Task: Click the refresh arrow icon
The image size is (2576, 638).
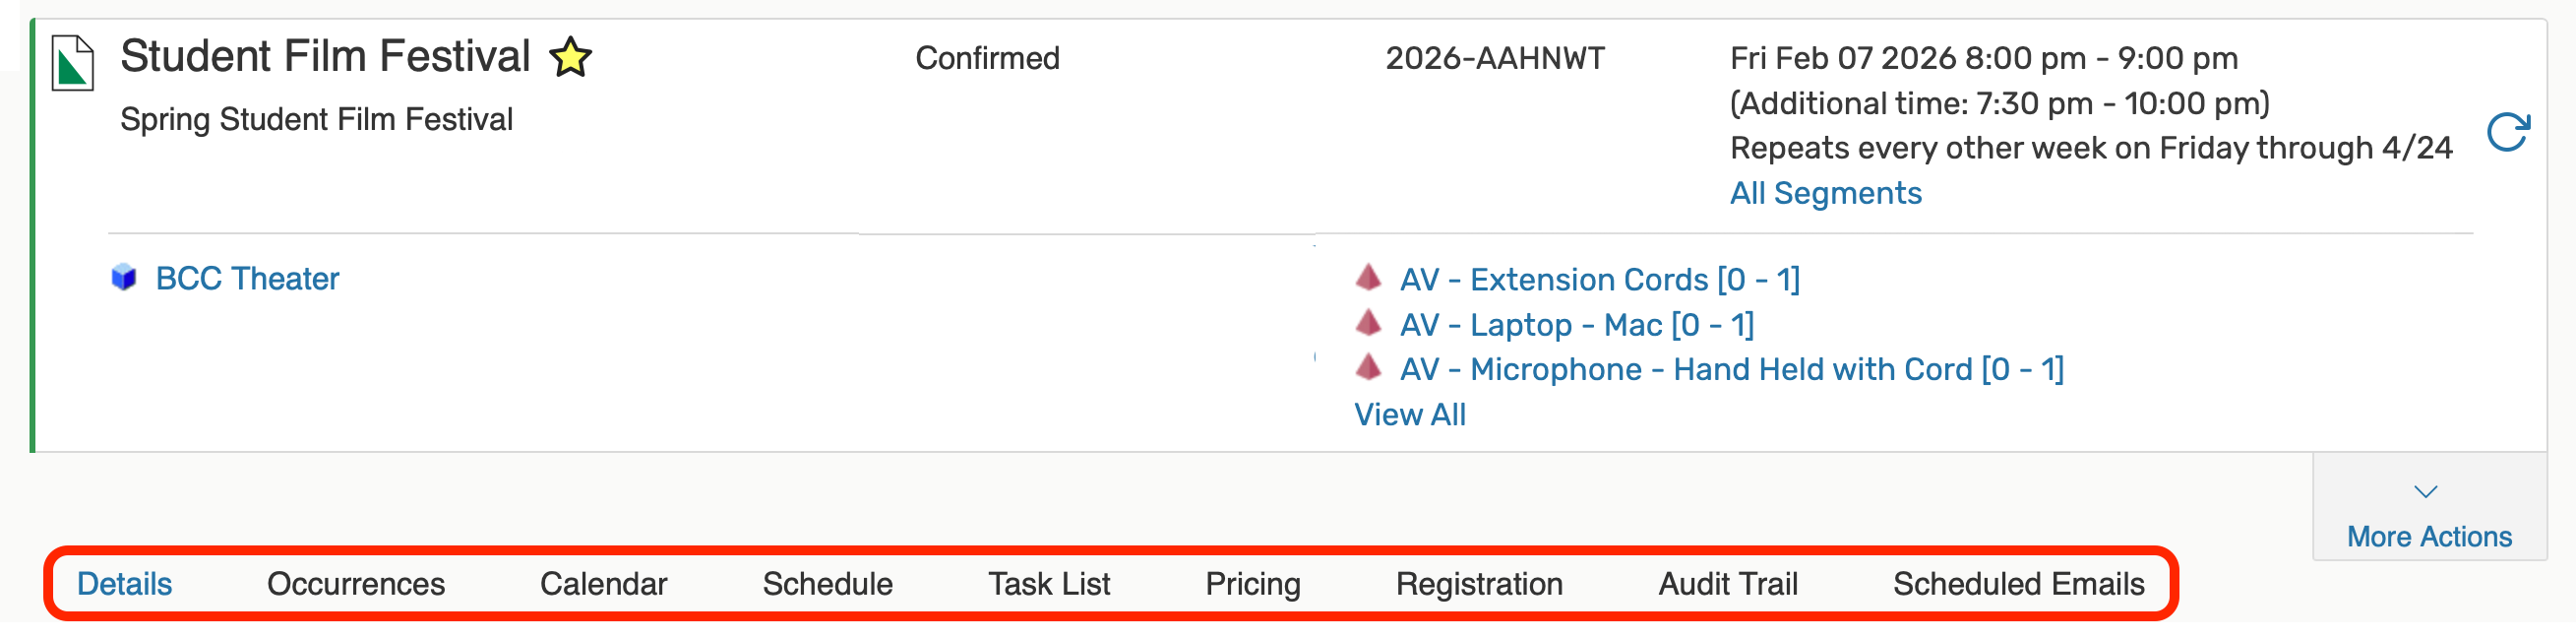Action: click(2507, 132)
